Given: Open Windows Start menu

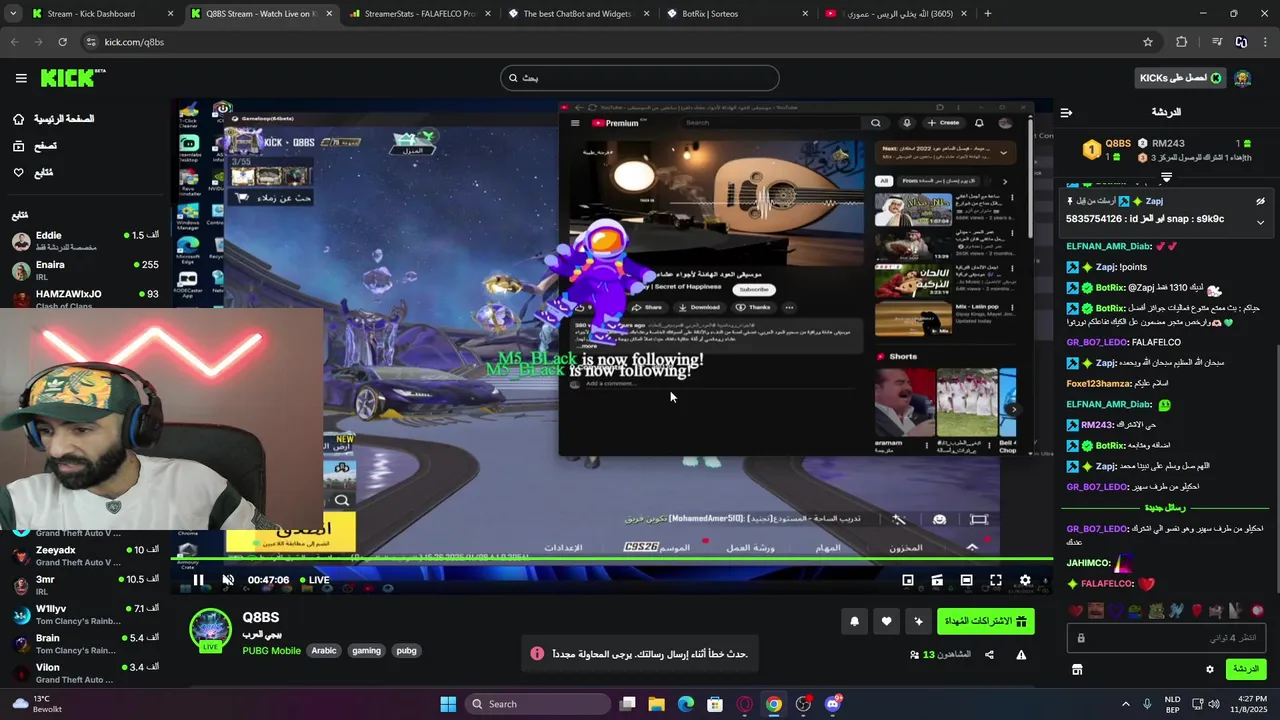Looking at the screenshot, I should 448,704.
